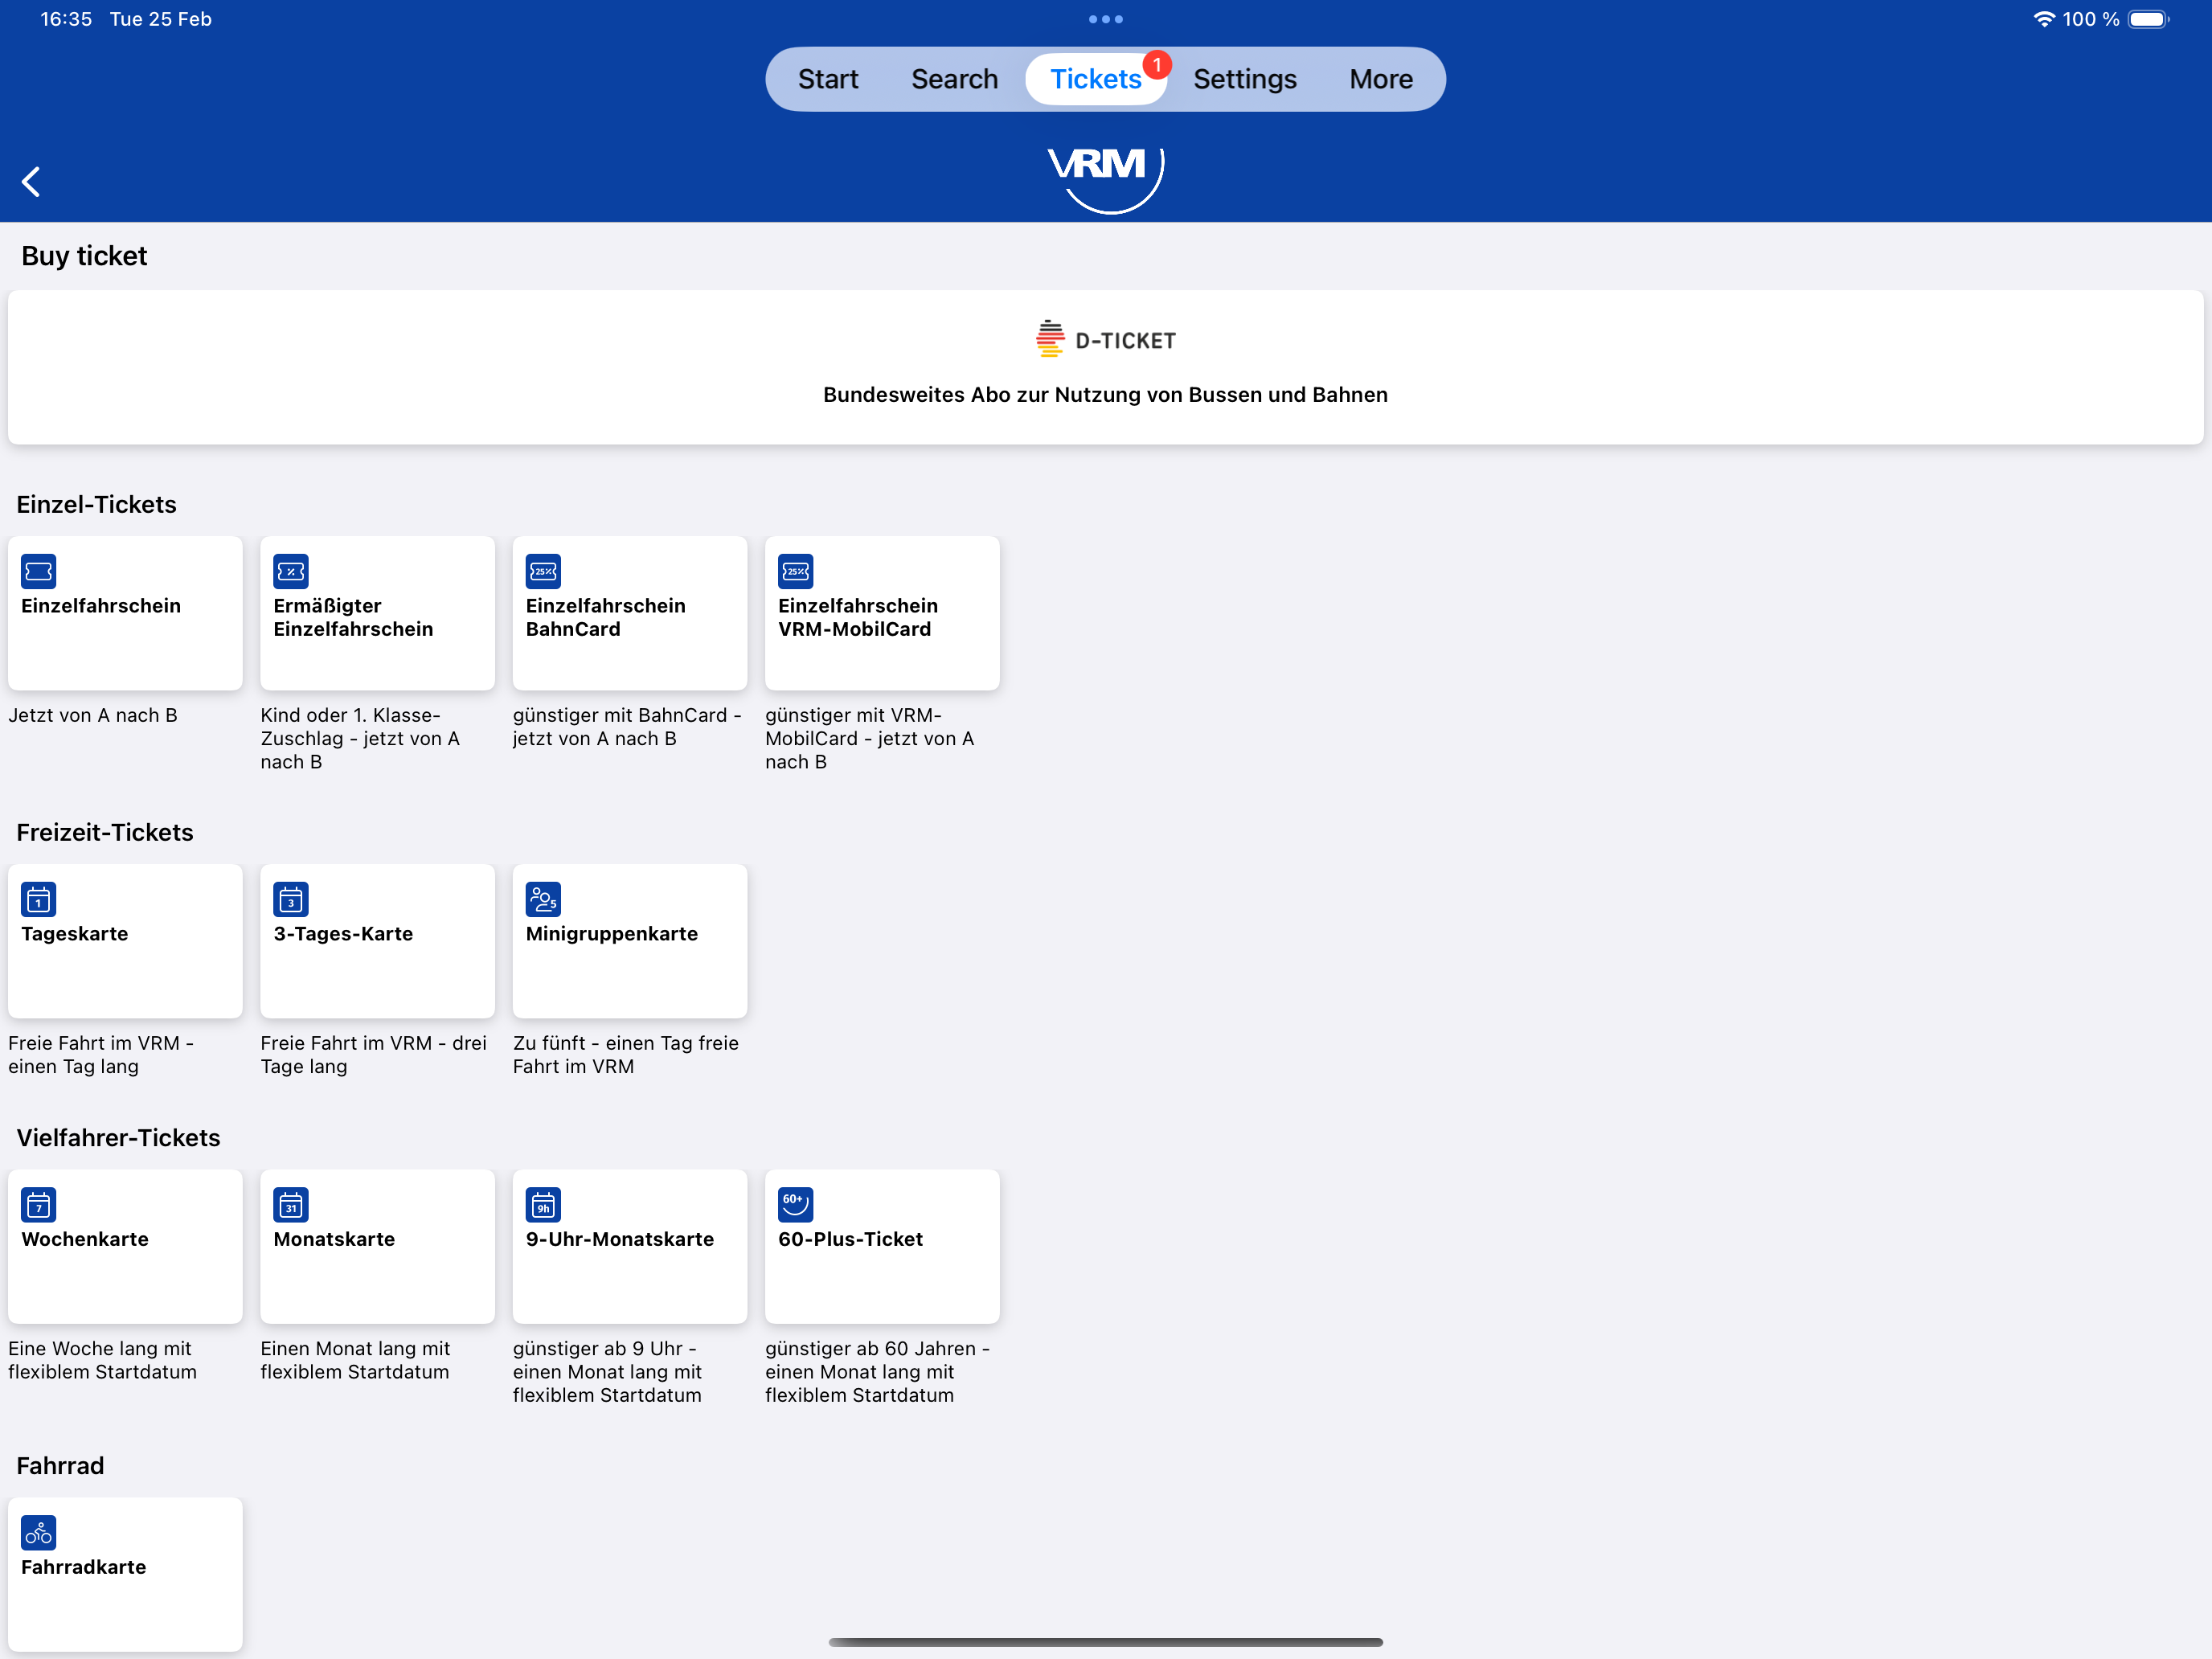Select the Einzelfahrschein card
The image size is (2212, 1659).
(125, 613)
